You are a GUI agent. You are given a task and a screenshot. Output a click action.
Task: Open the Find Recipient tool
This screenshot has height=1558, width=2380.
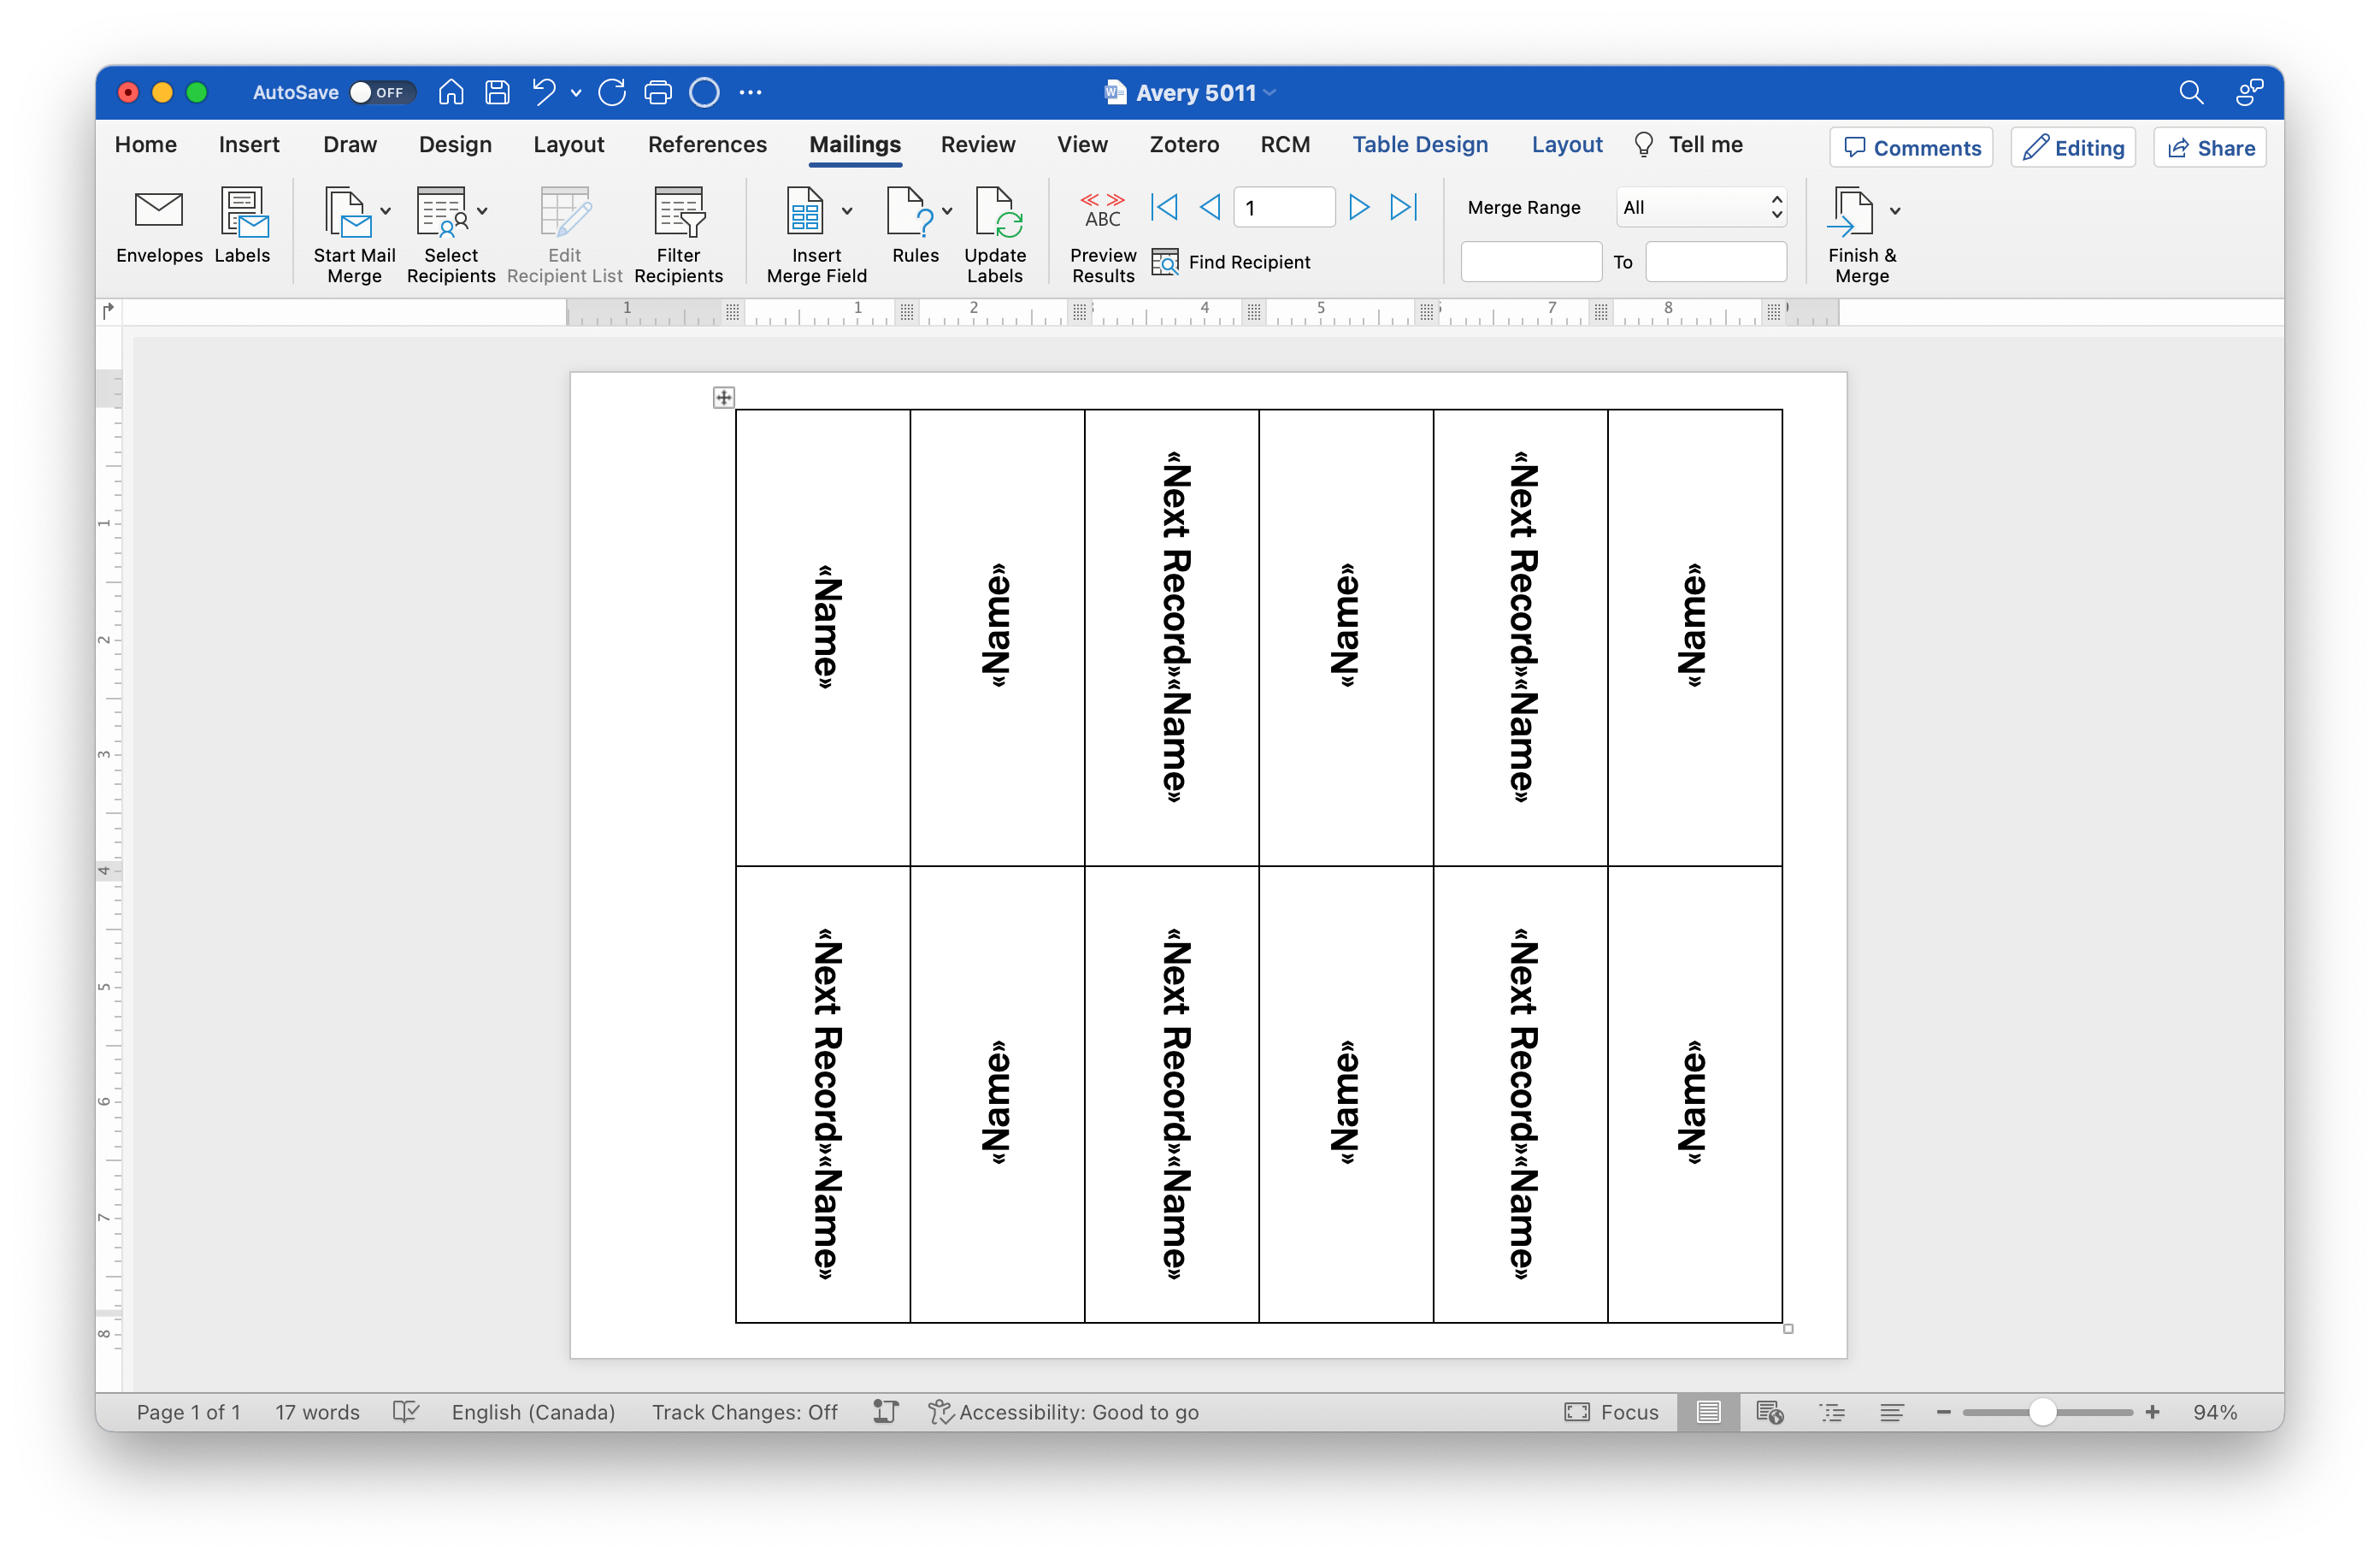pos(1230,261)
